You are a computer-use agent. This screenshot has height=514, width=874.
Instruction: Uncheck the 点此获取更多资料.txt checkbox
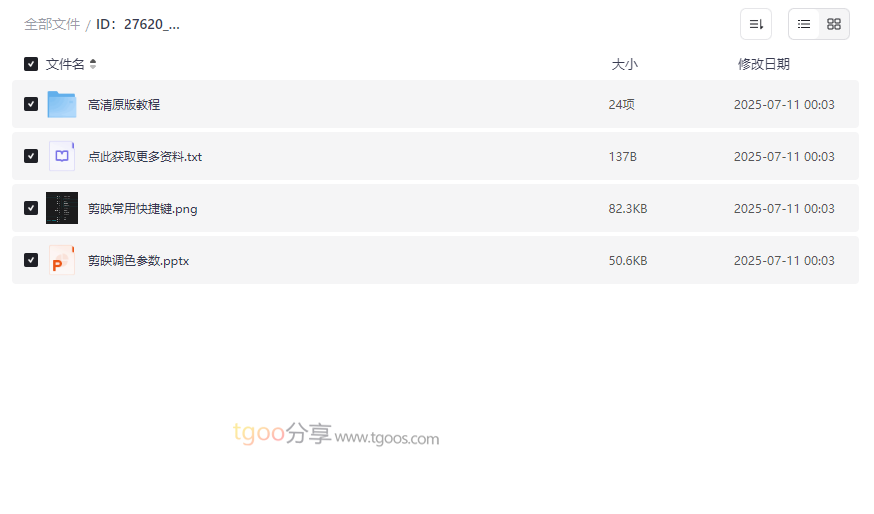pyautogui.click(x=31, y=156)
